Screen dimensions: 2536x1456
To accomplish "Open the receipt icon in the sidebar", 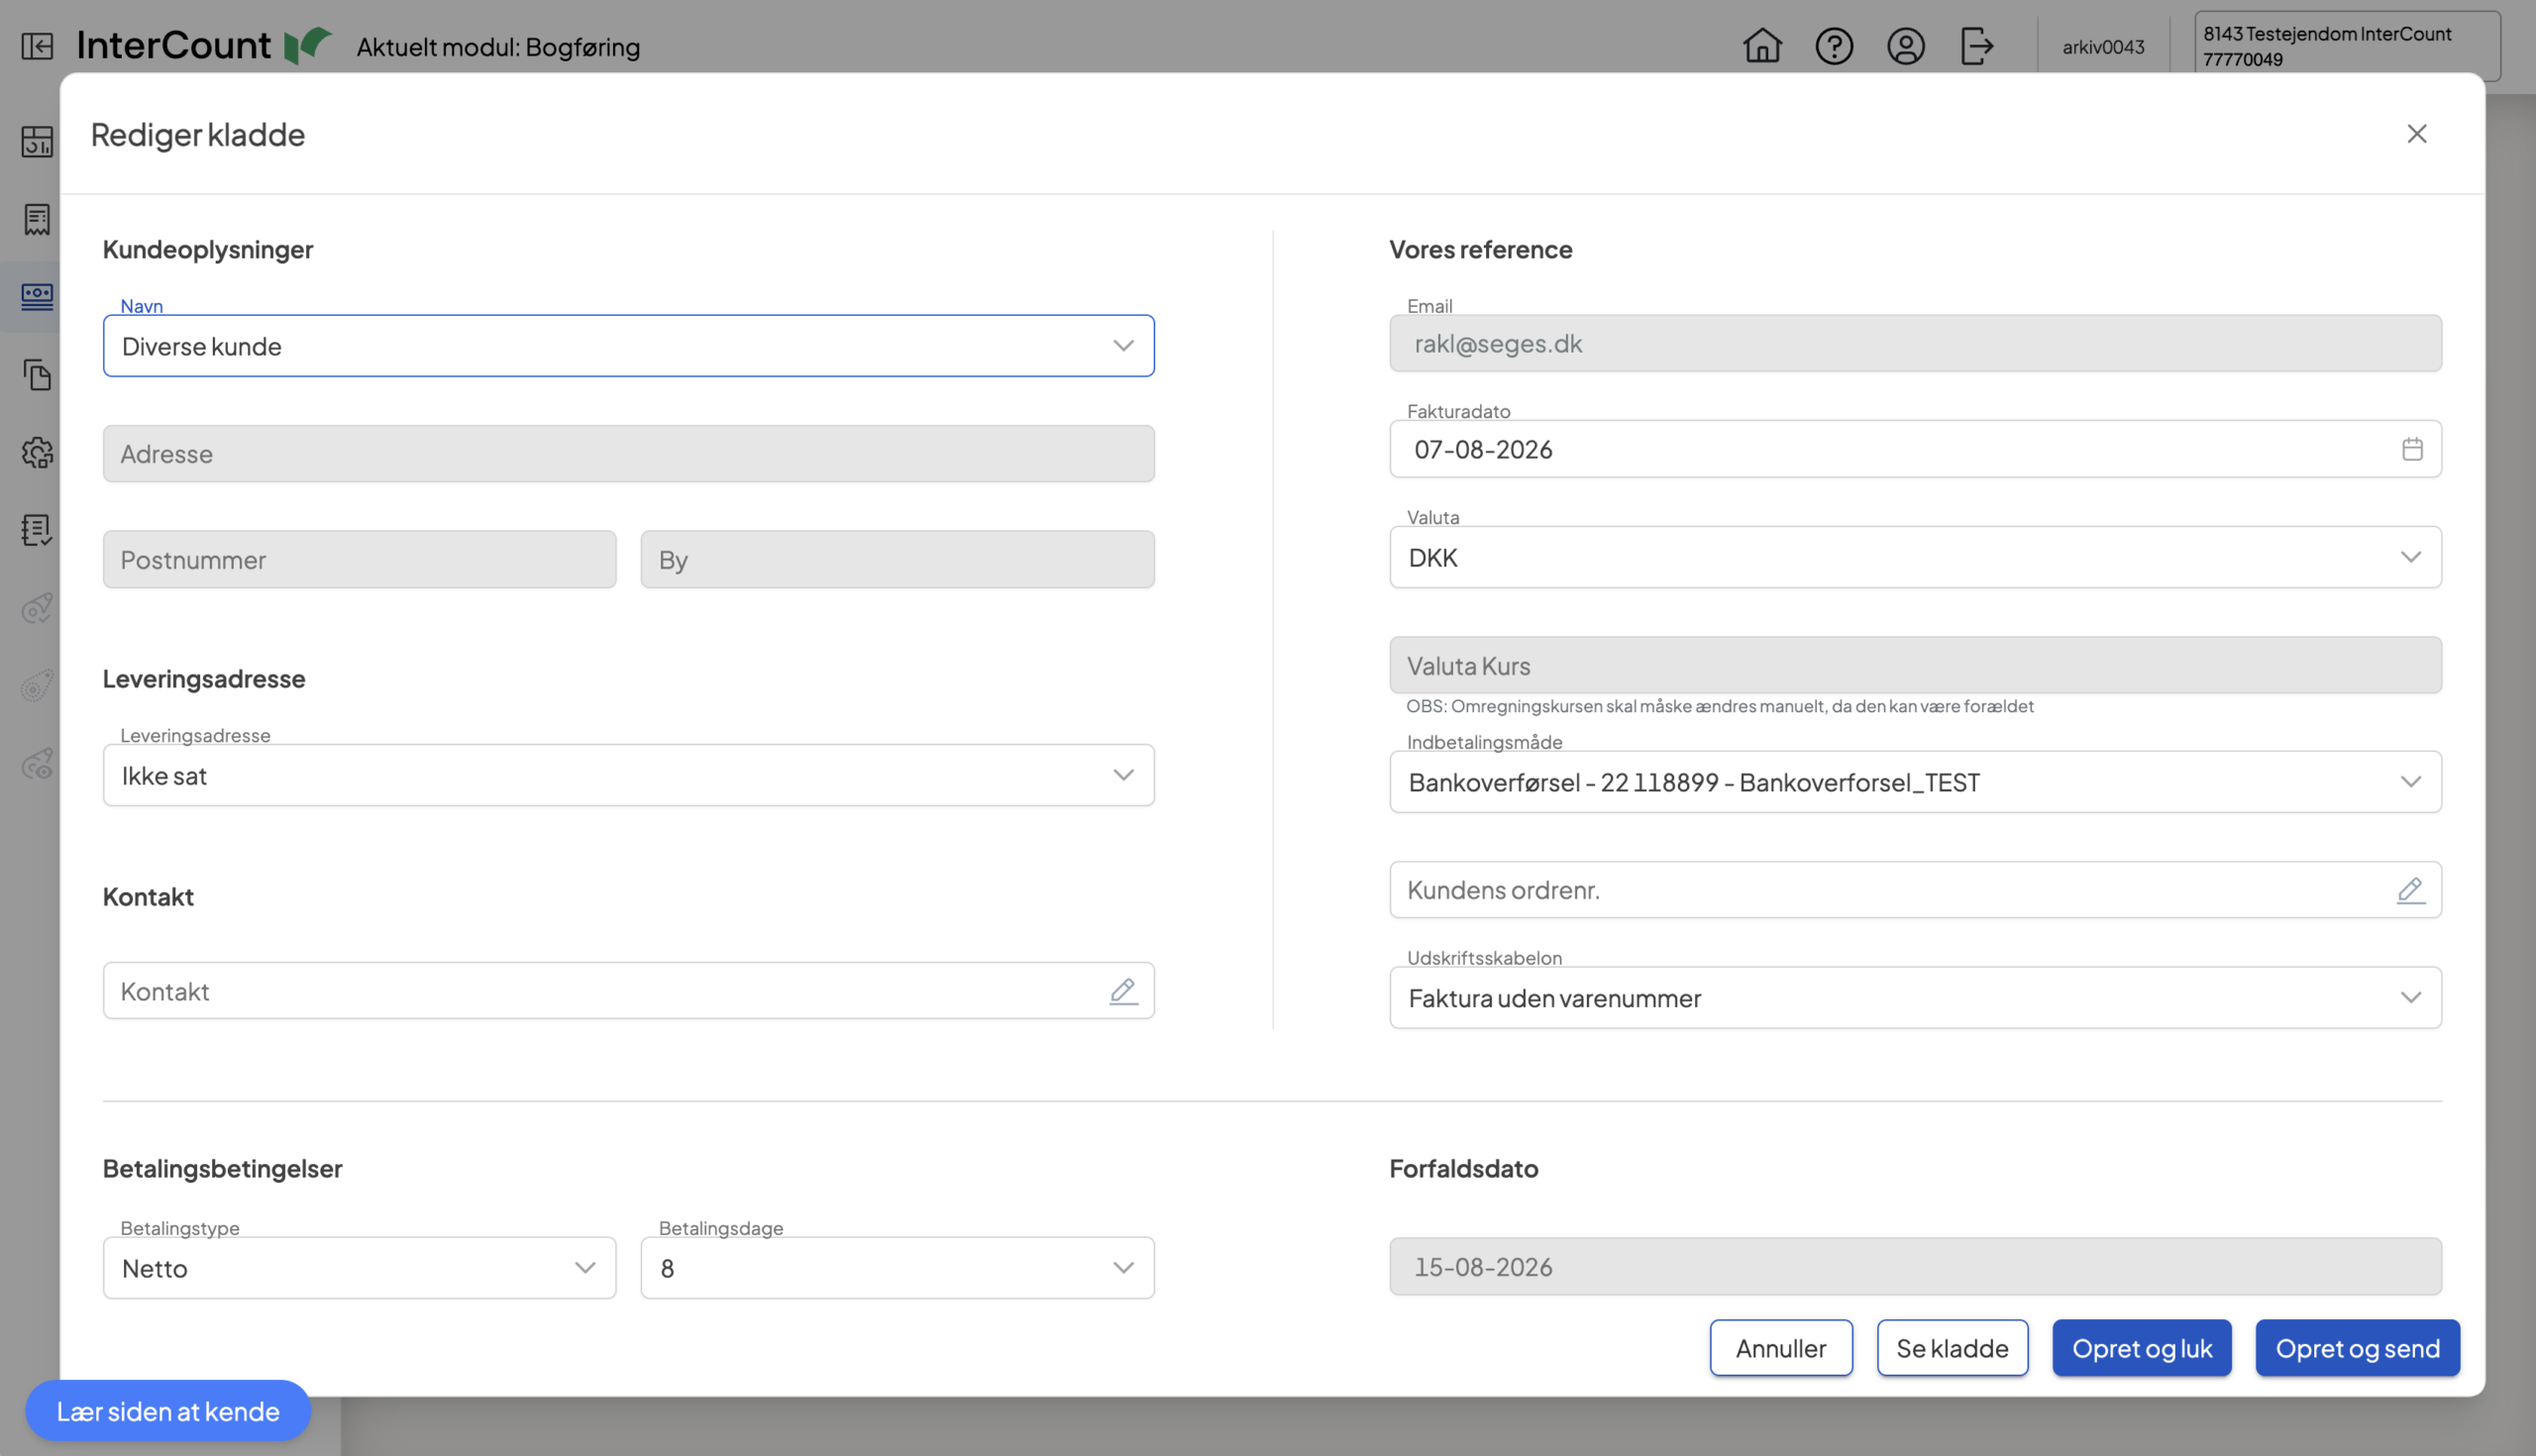I will tap(37, 219).
